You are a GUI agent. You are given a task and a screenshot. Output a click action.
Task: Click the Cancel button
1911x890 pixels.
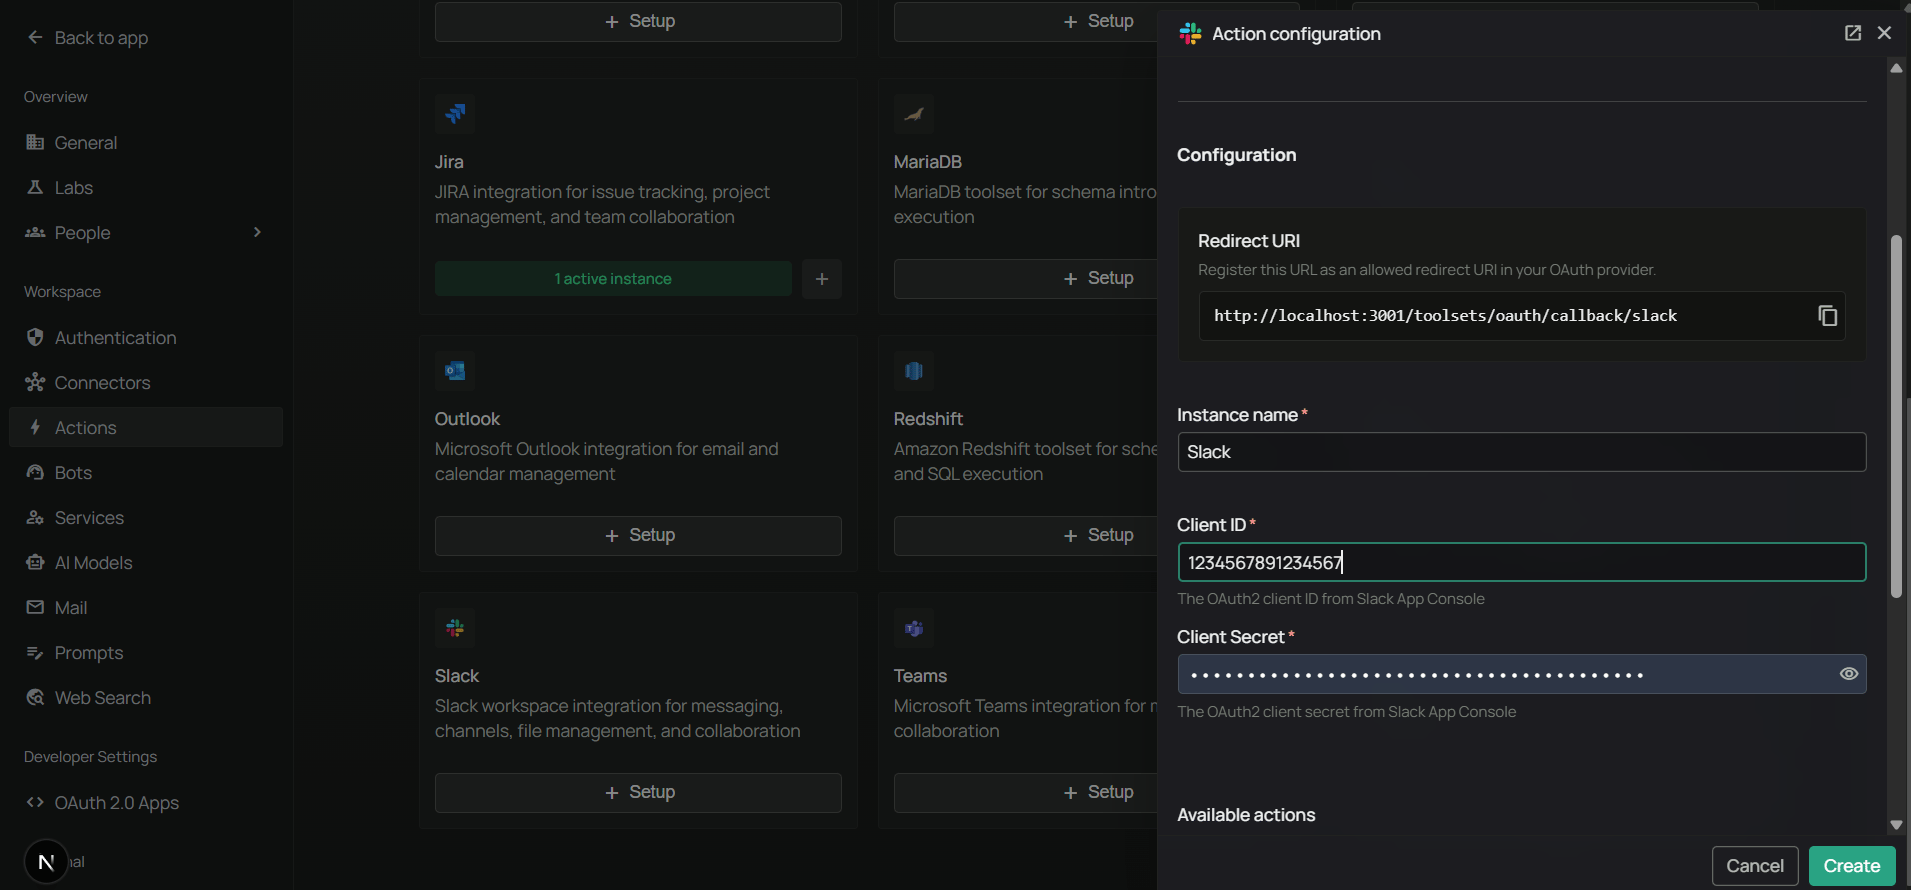1755,866
